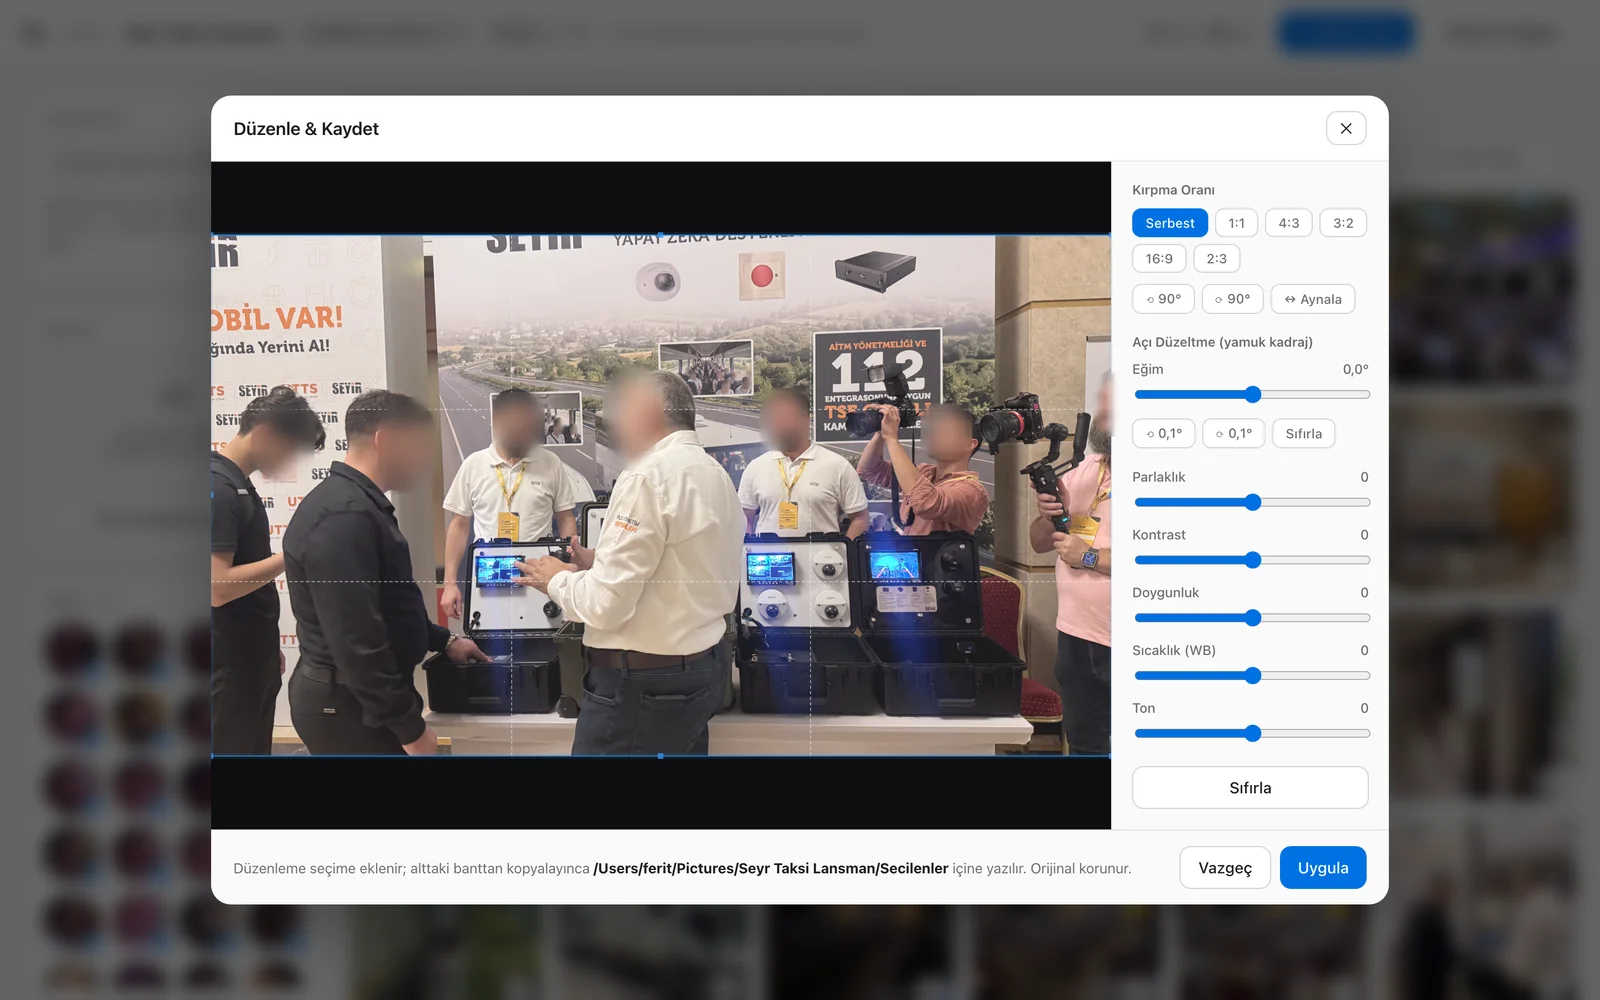Choose the 2:3 crop ratio
Viewport: 1600px width, 1000px height.
[x=1216, y=258]
